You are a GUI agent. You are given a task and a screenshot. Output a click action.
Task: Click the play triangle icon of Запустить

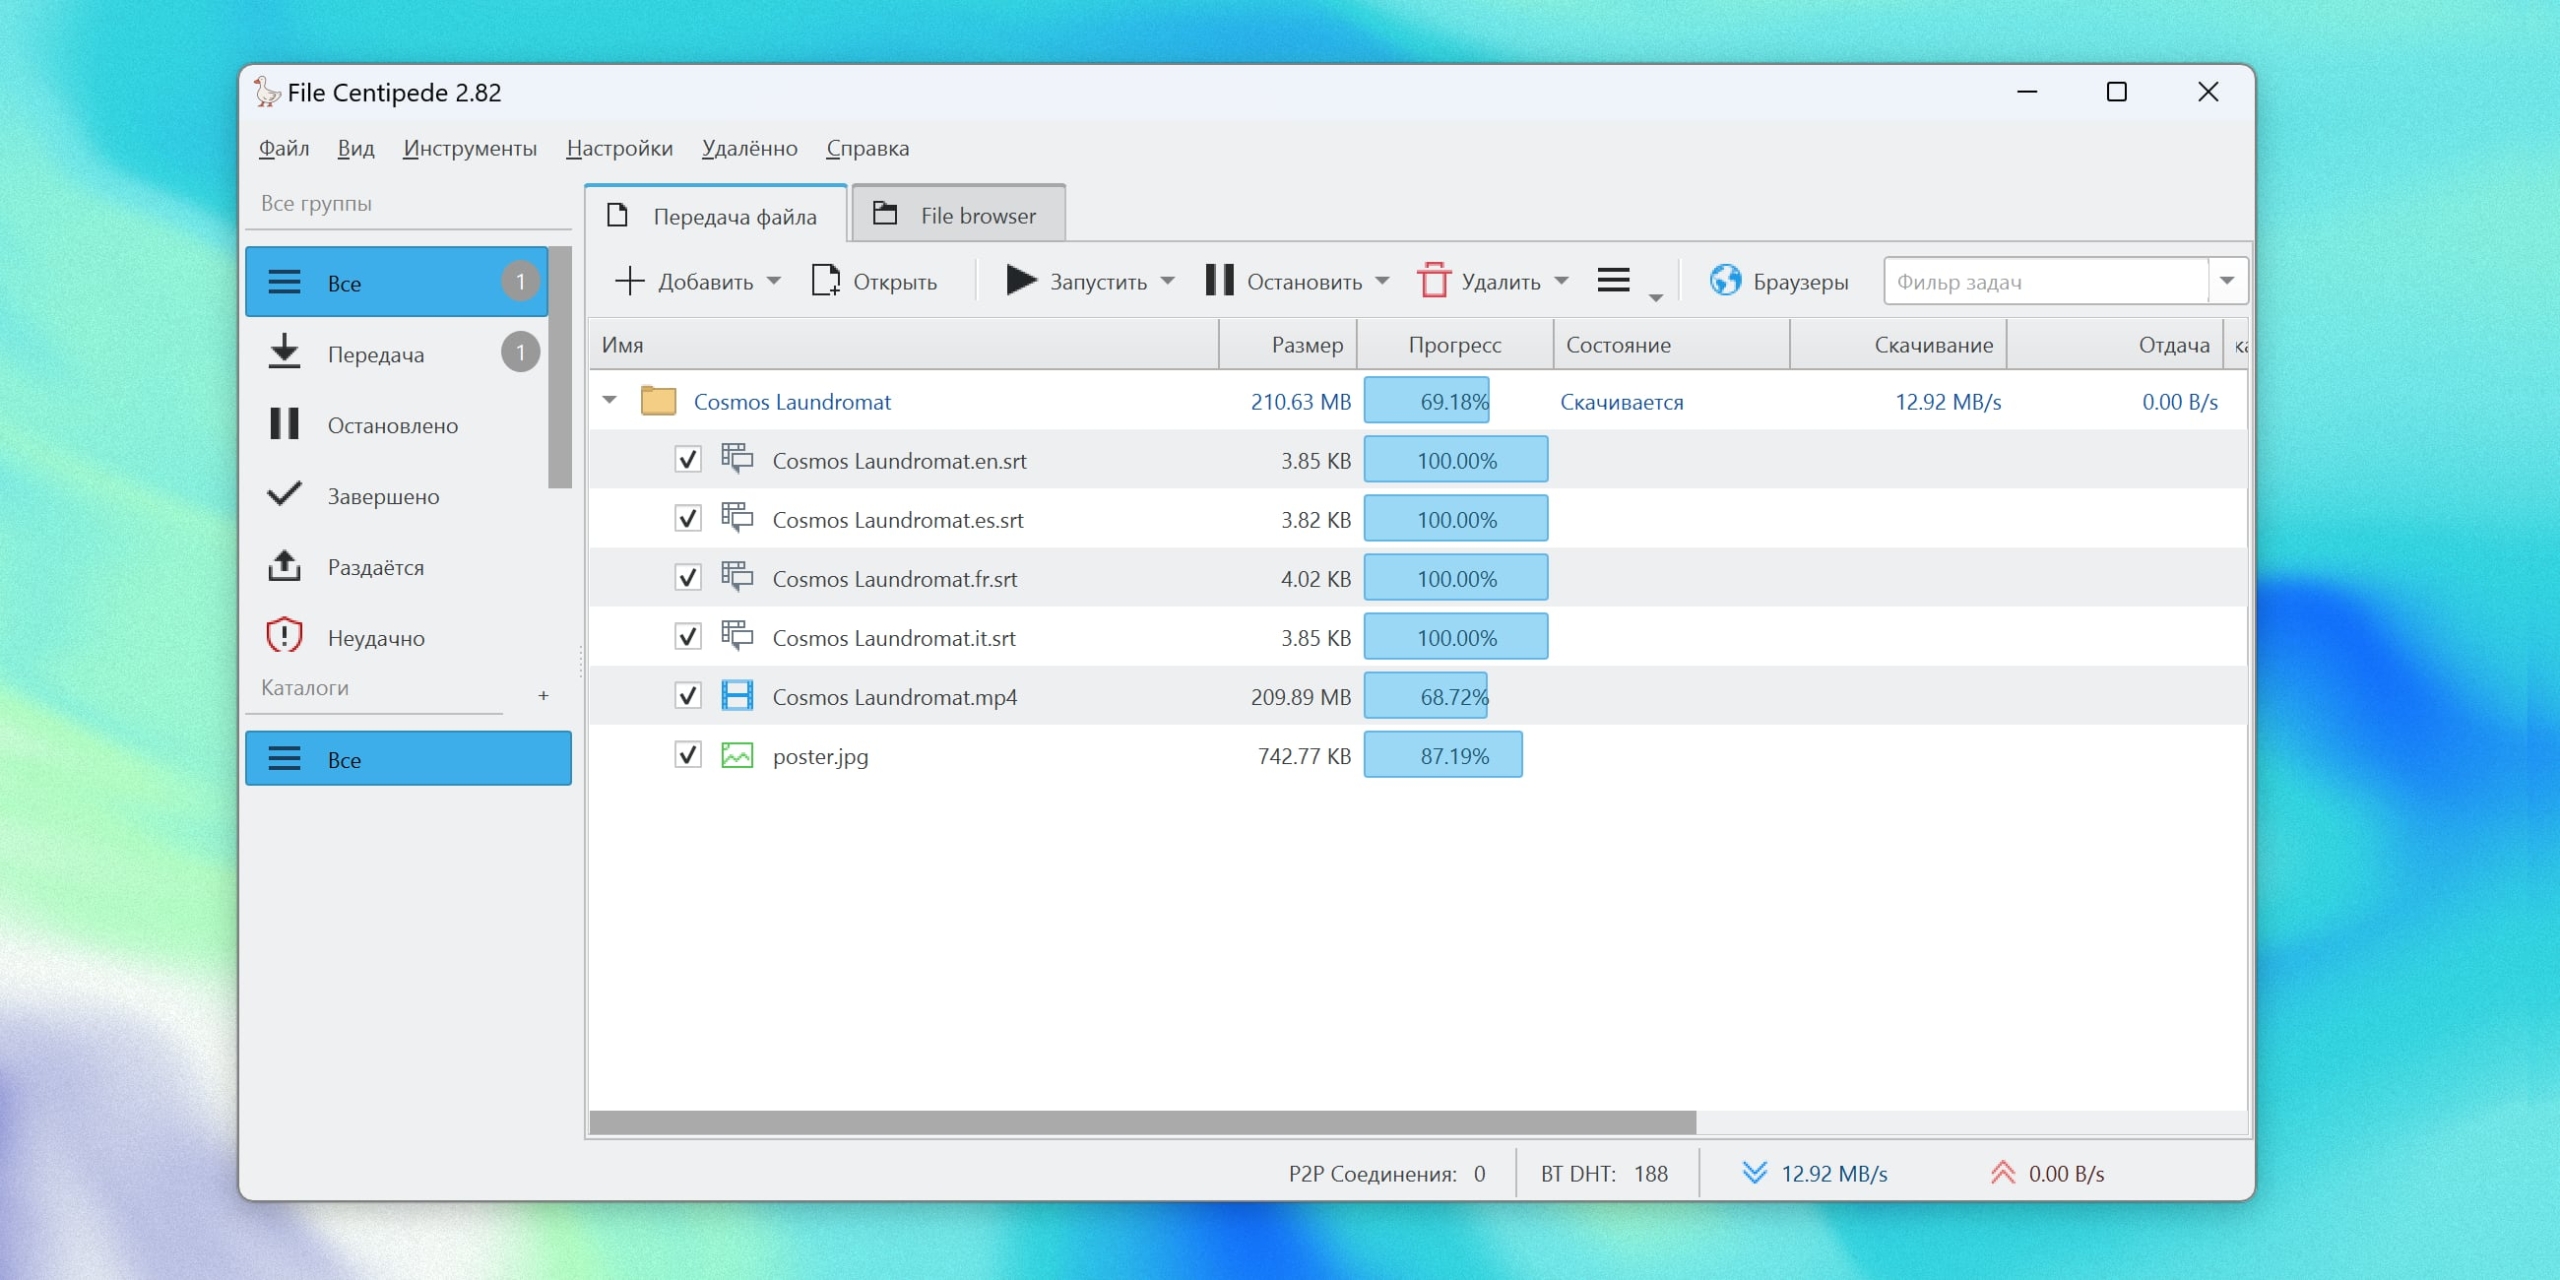1020,281
